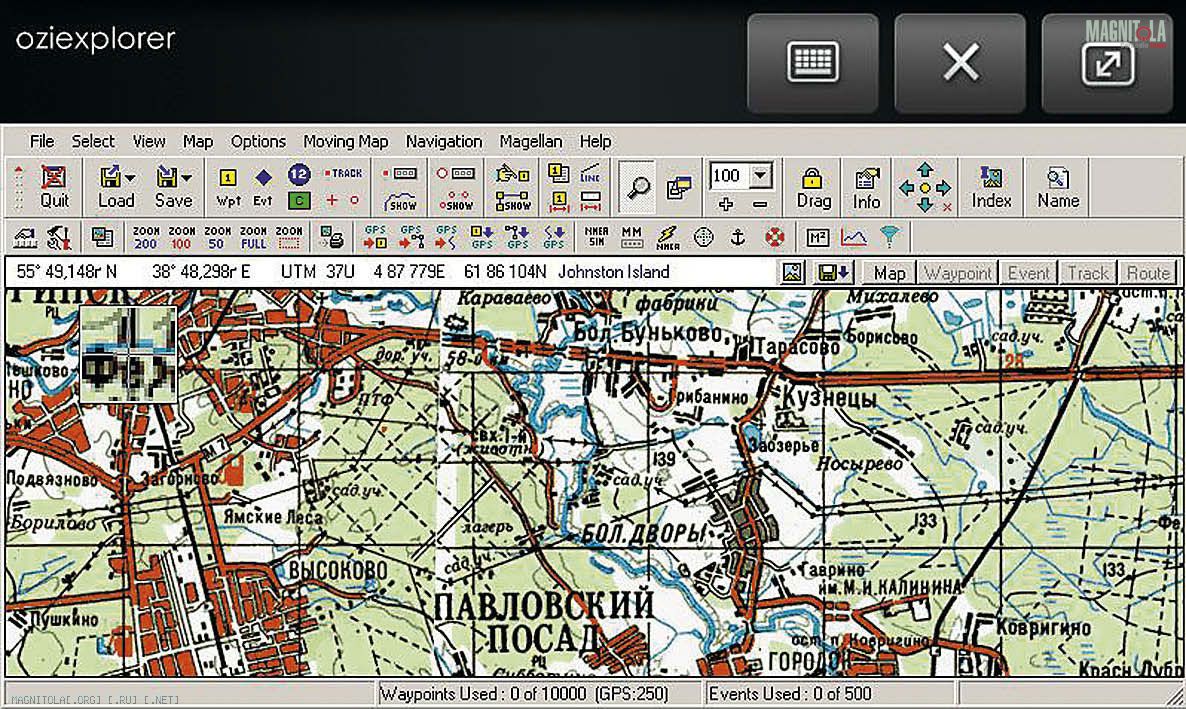The height and width of the screenshot is (709, 1186).
Task: Click the print map icon
Action: point(331,237)
